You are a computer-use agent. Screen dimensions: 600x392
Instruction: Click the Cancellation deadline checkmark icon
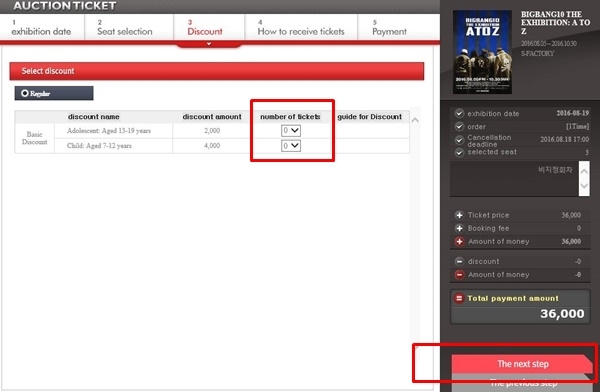point(459,140)
